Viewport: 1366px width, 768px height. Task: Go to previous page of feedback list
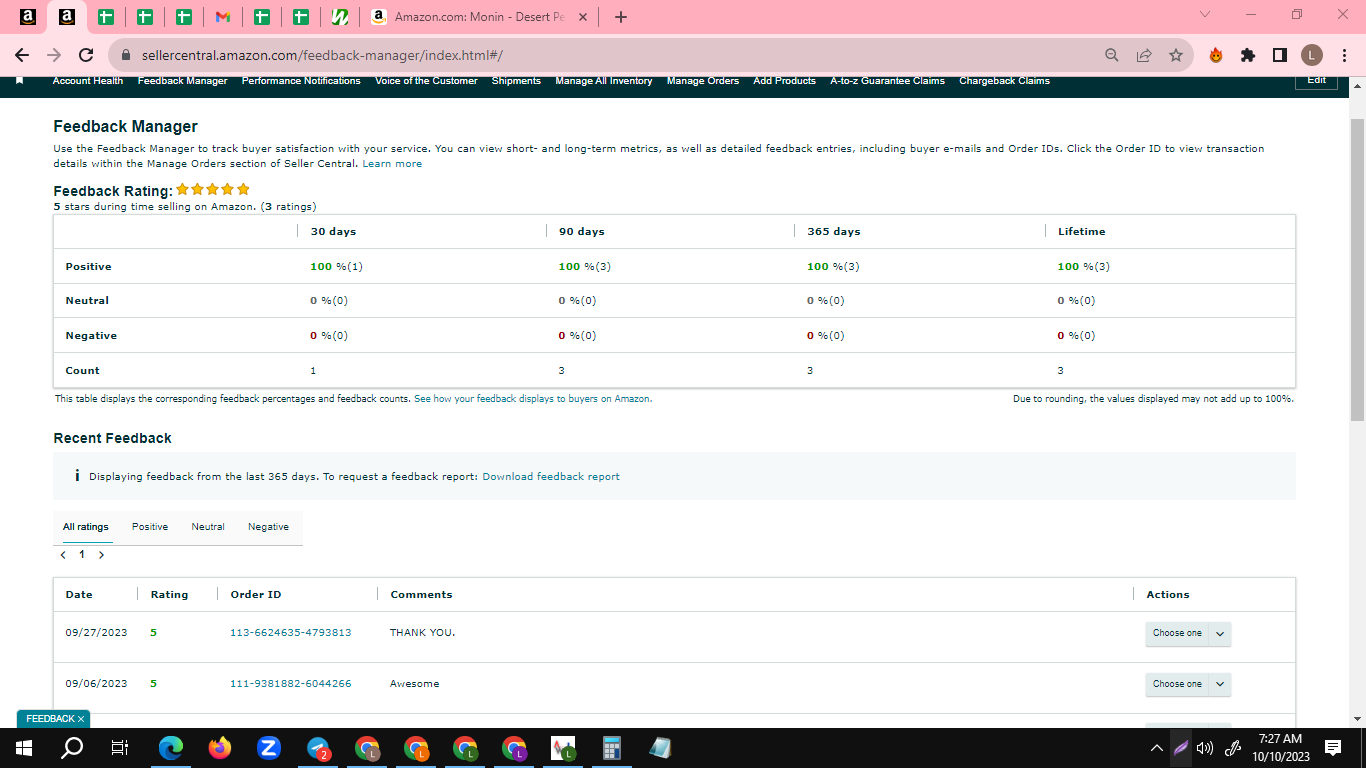click(63, 554)
